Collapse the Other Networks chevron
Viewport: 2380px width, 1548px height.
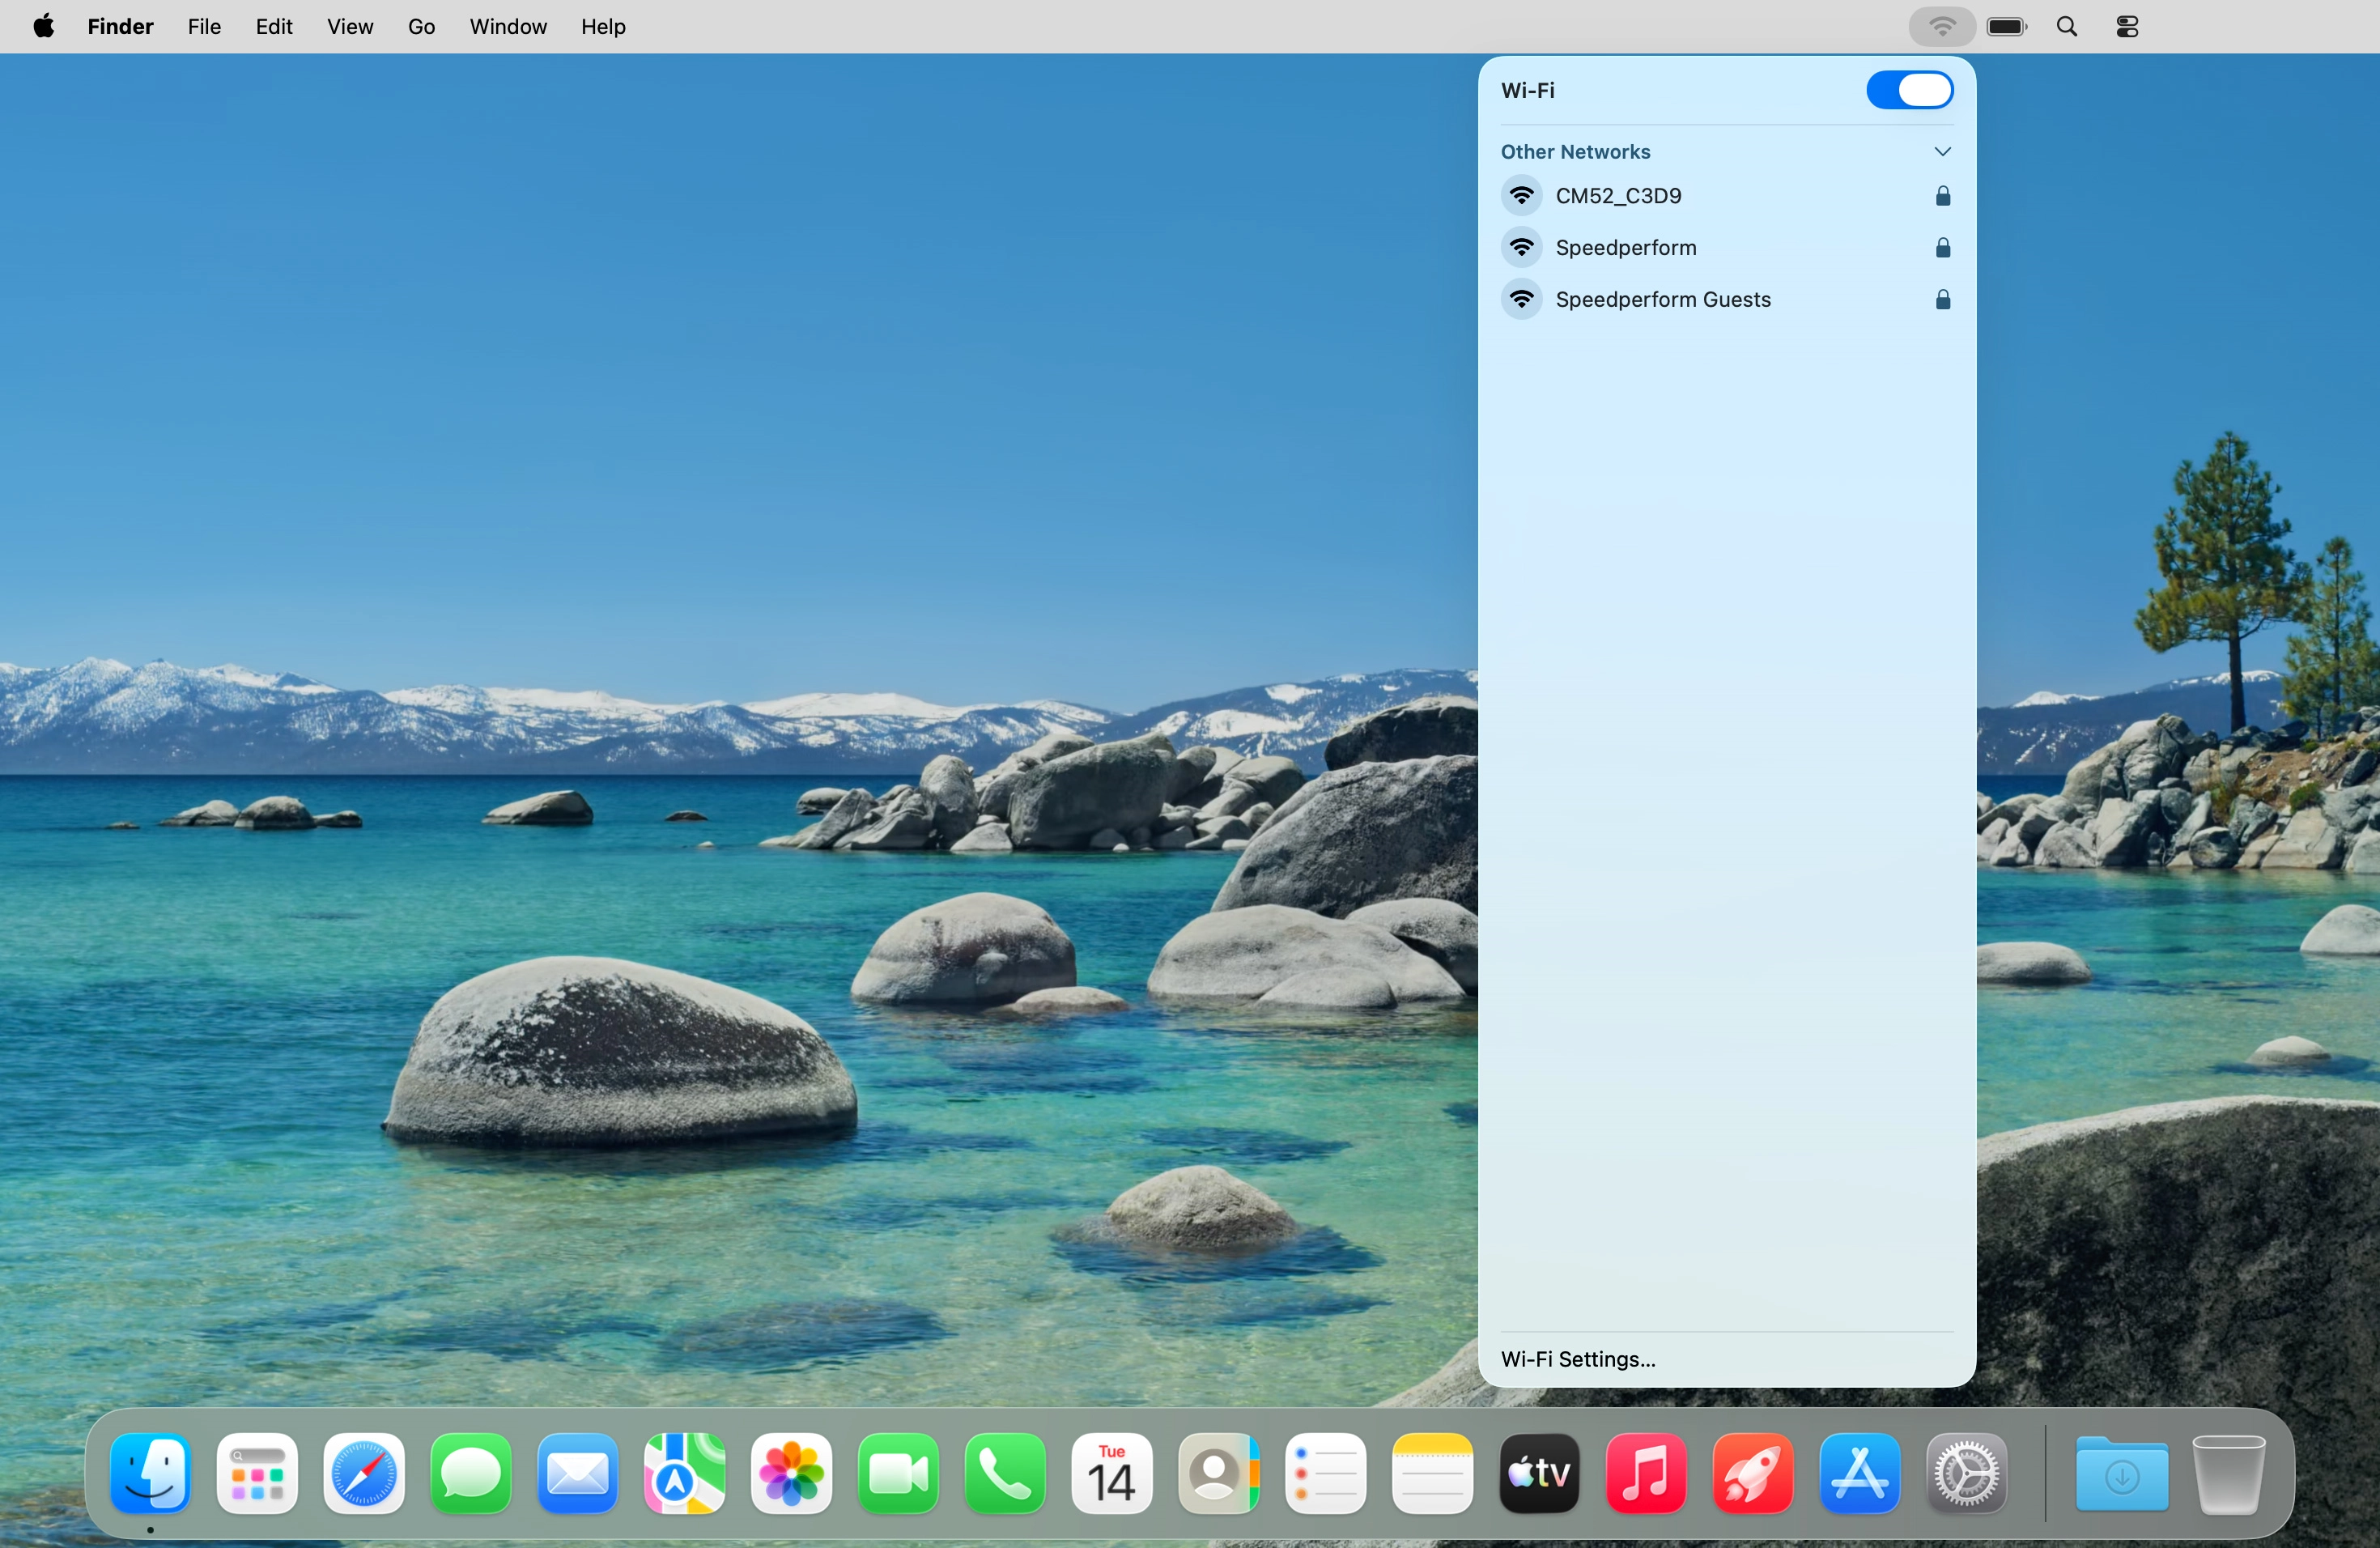[x=1942, y=152]
